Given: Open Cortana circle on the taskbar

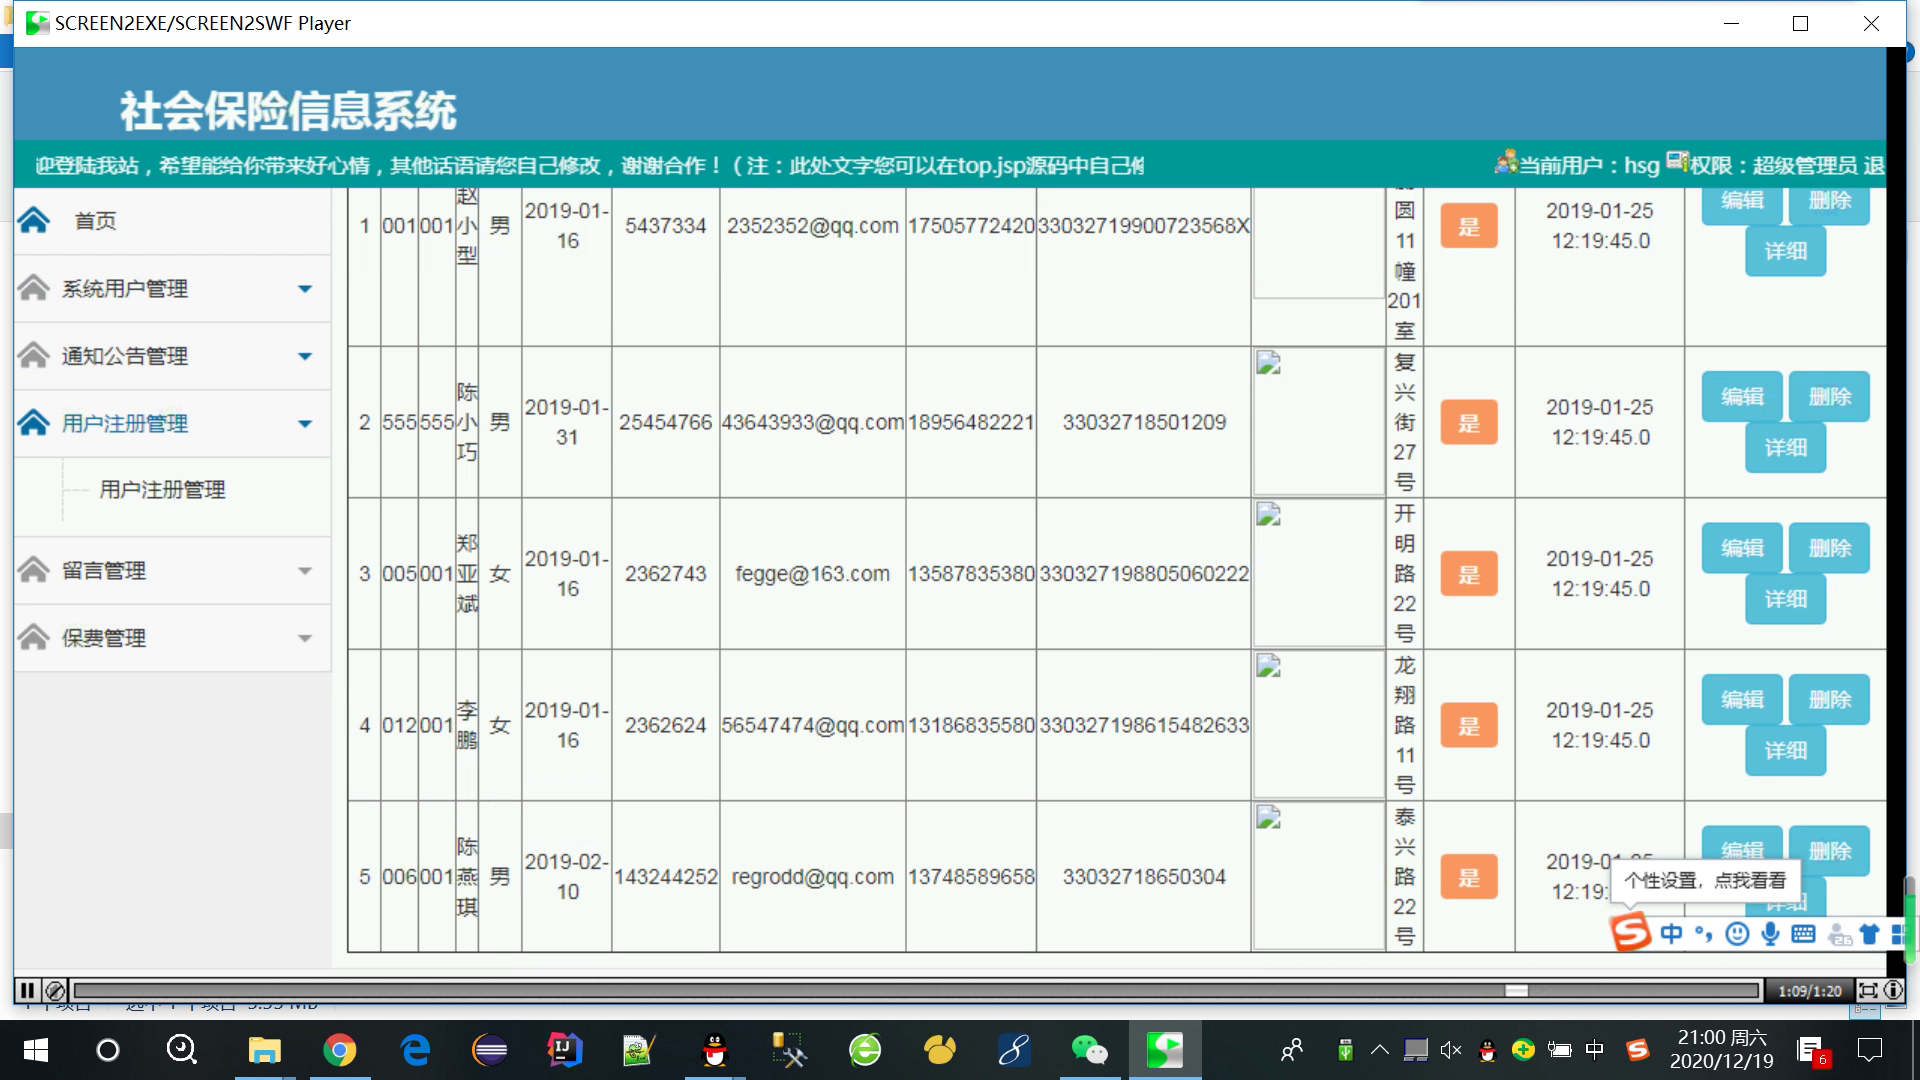Looking at the screenshot, I should pyautogui.click(x=107, y=1050).
